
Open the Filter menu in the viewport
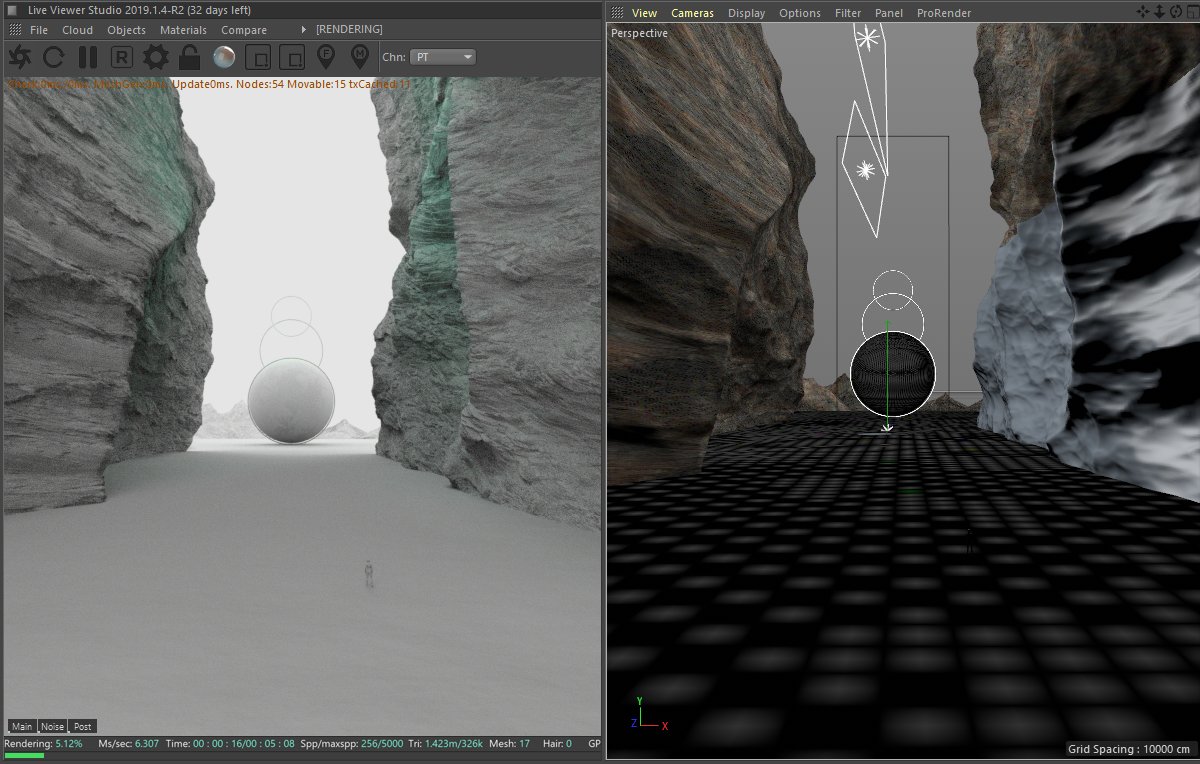tap(848, 13)
